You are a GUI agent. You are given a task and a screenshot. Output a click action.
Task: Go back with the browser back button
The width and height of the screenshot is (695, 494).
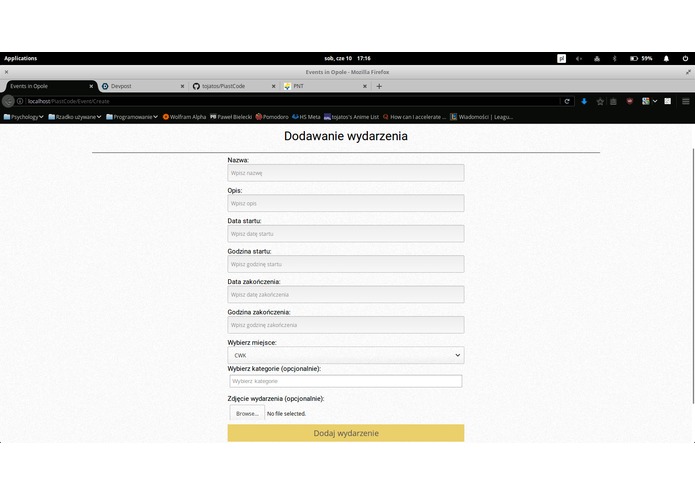click(8, 101)
